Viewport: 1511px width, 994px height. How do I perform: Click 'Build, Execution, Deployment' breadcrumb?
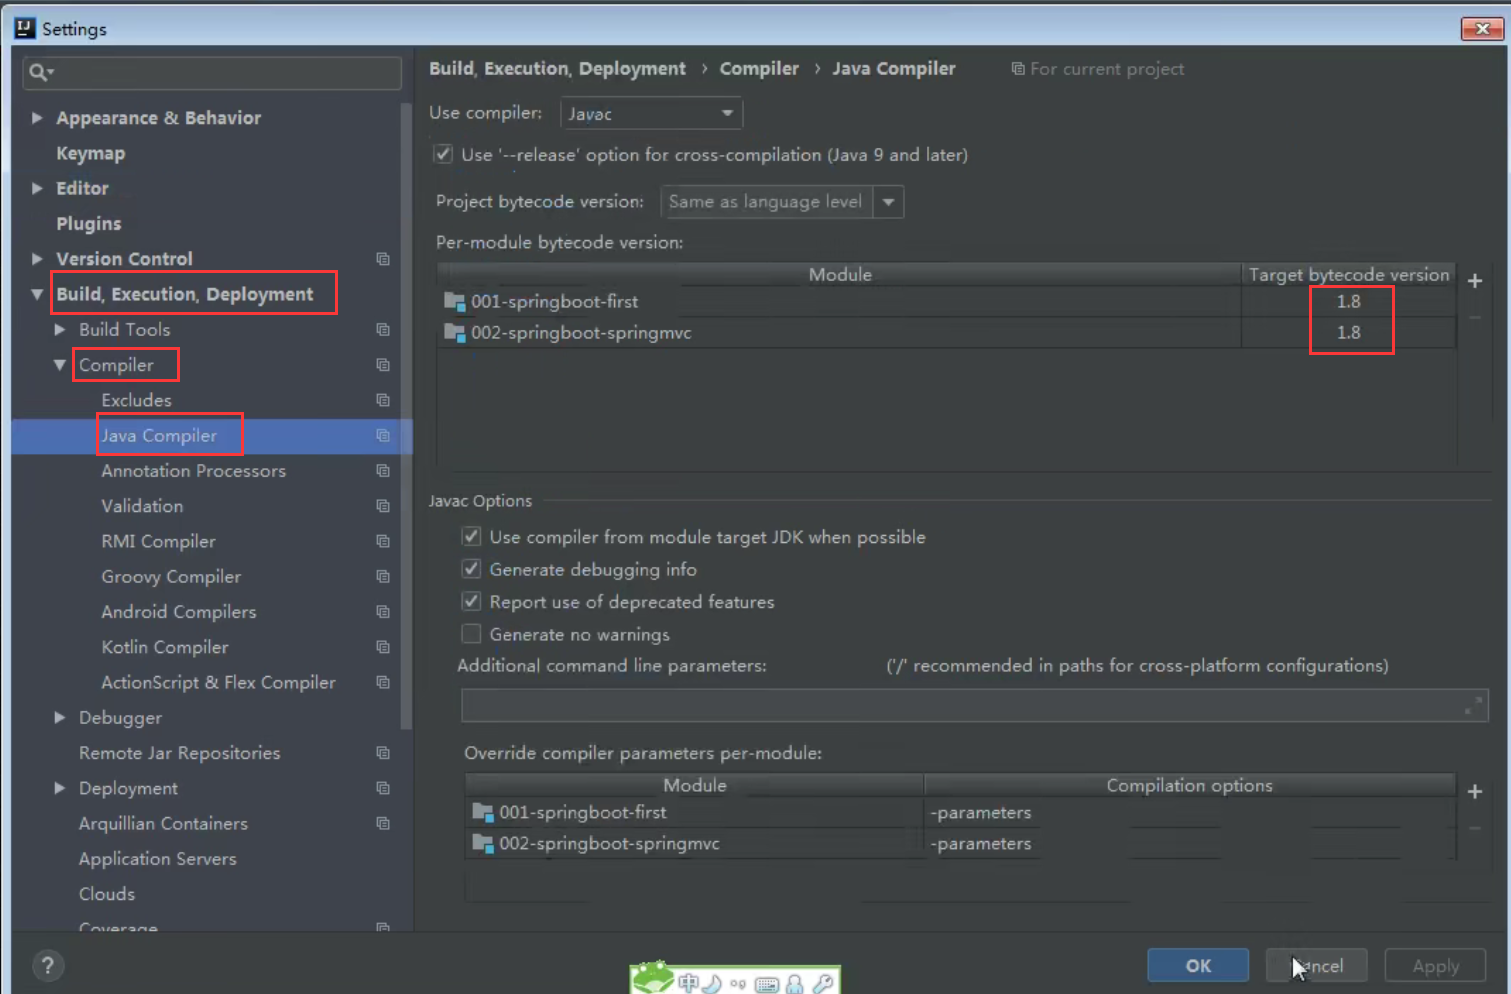(558, 68)
